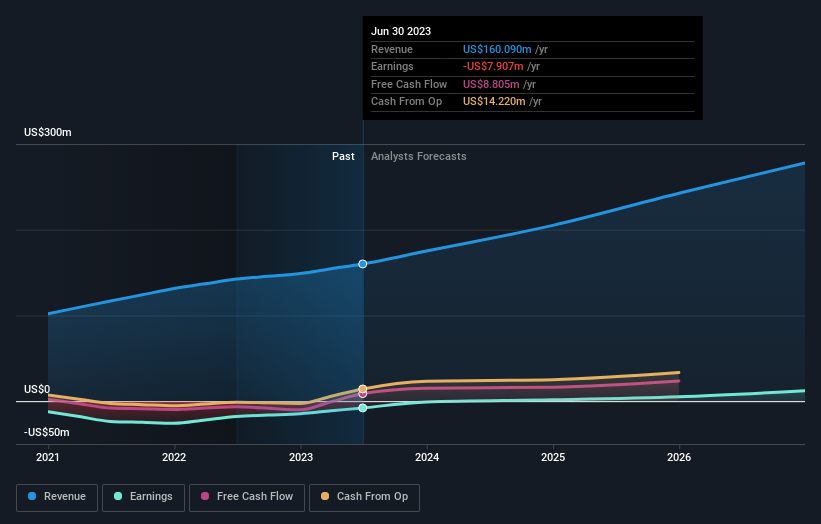Toggle the Free Cash Flow legend button
Image resolution: width=821 pixels, height=524 pixels.
(247, 497)
